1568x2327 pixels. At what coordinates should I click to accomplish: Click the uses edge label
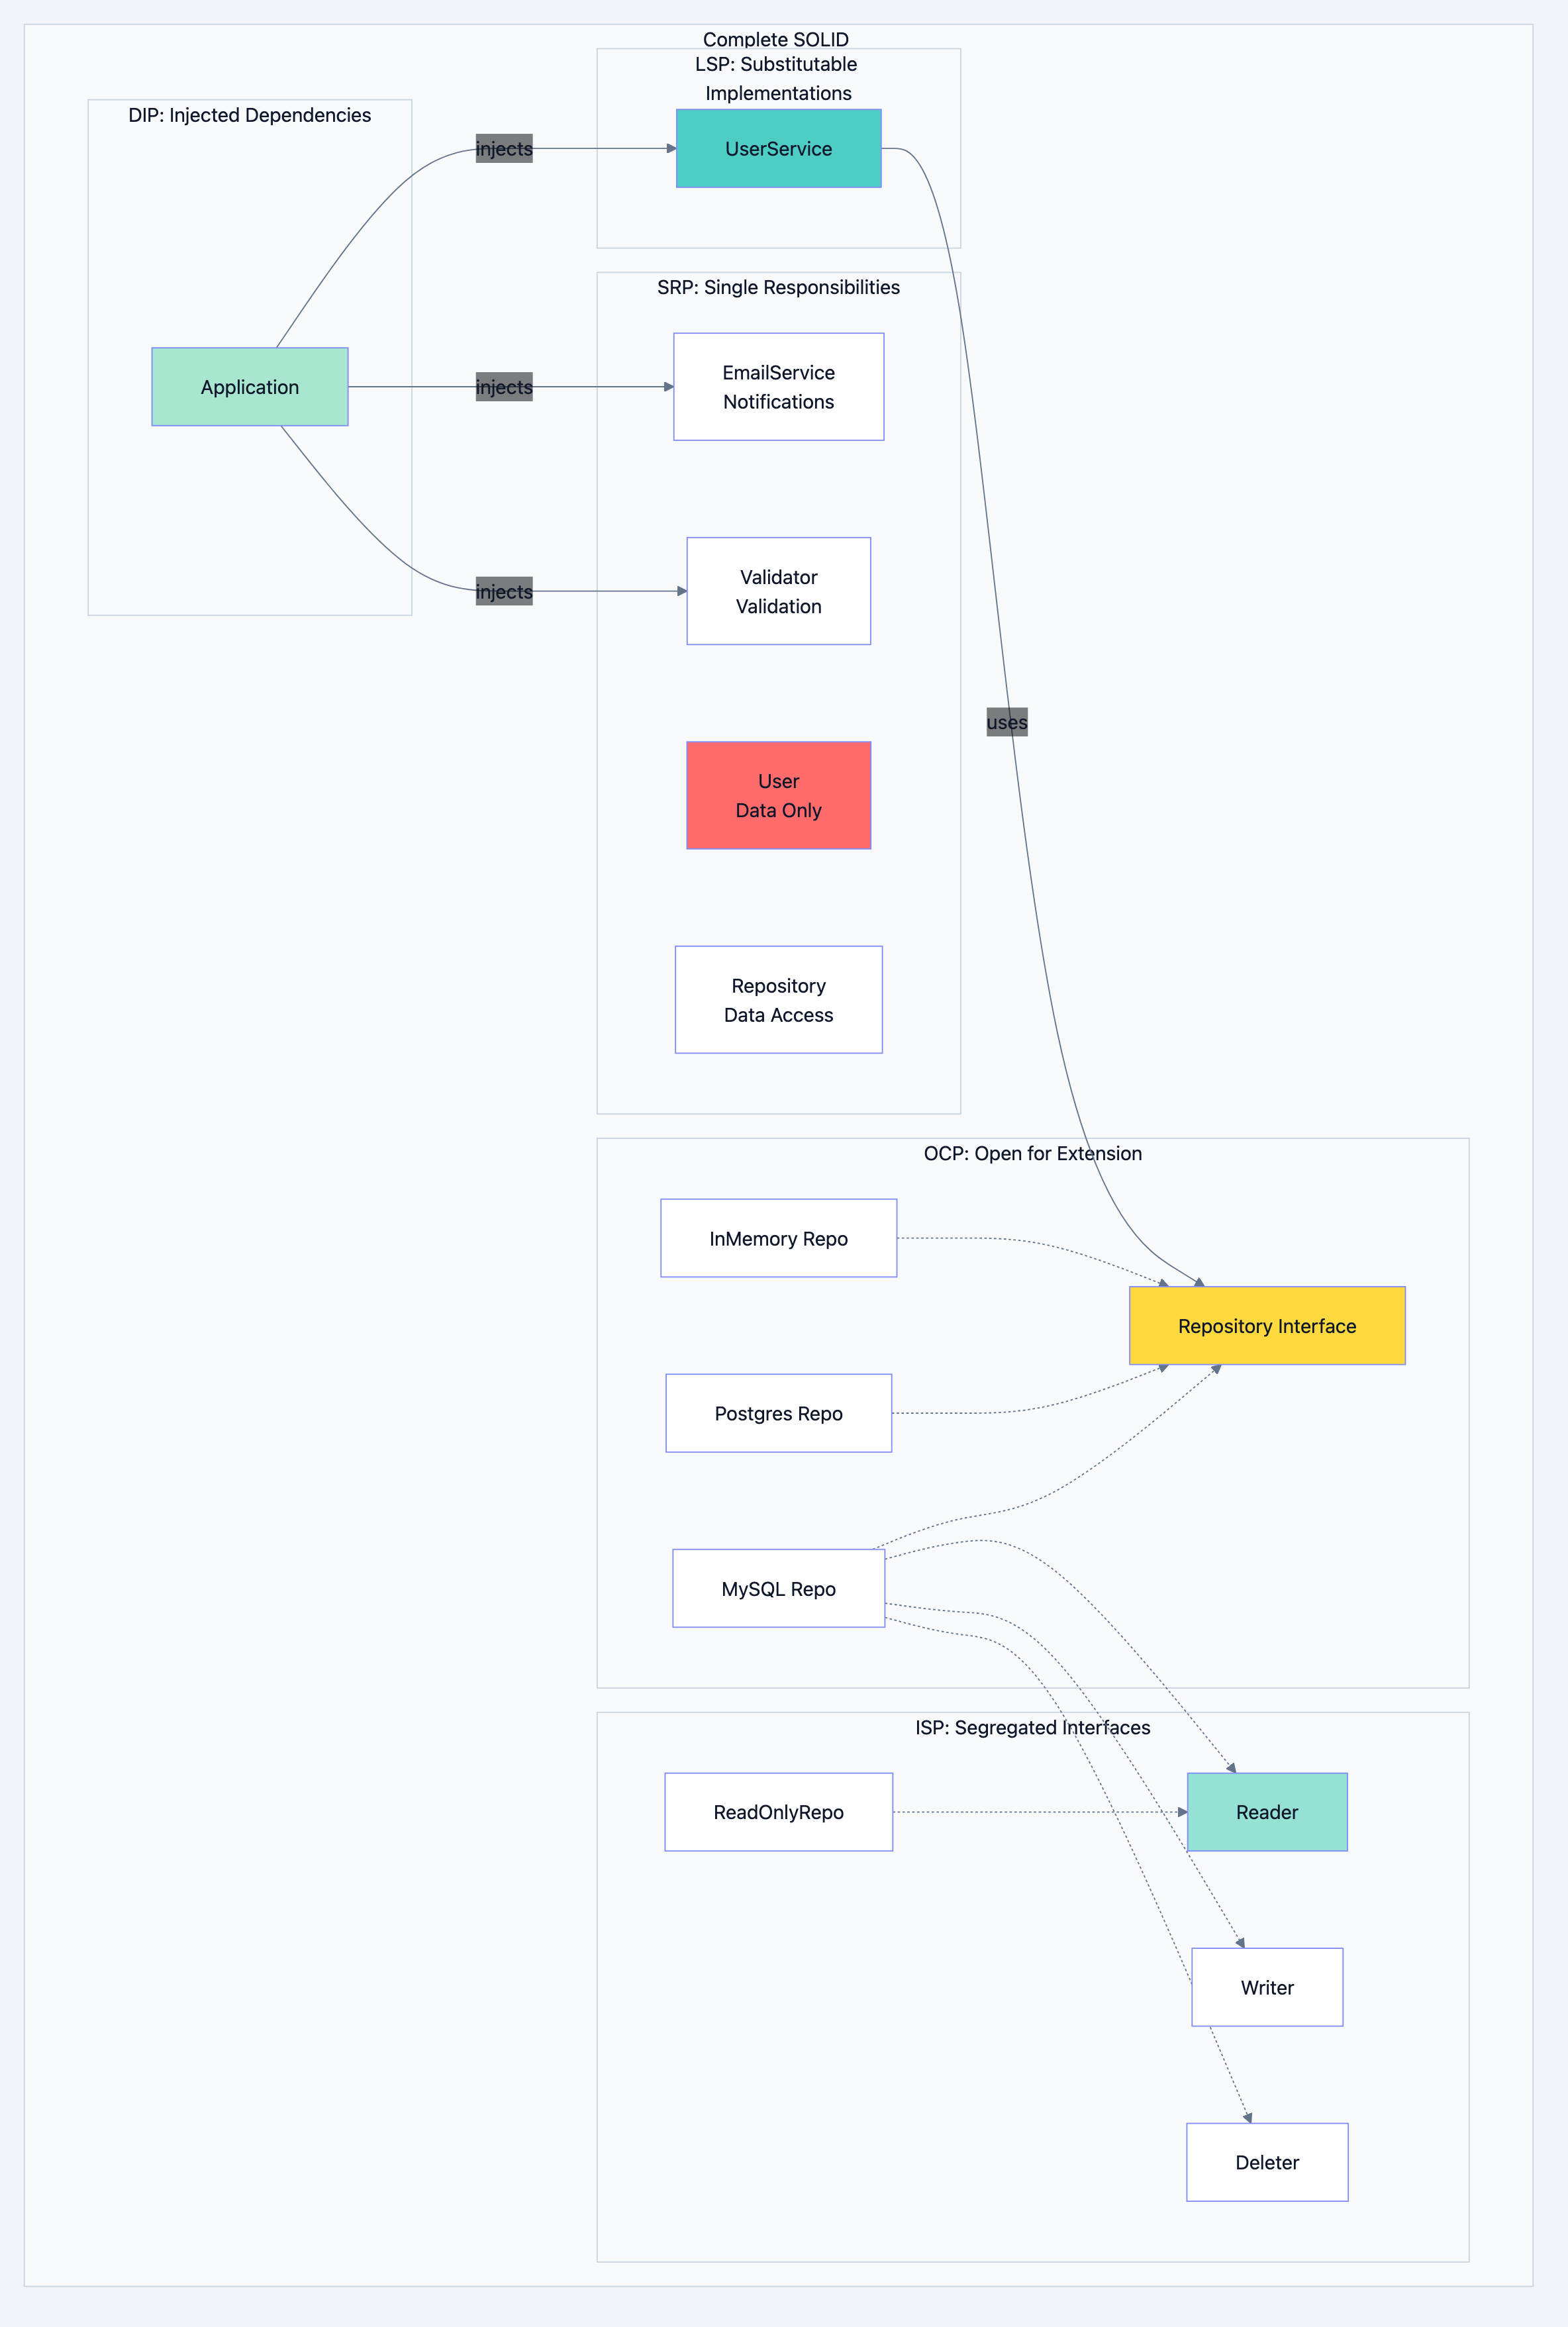[x=1006, y=722]
